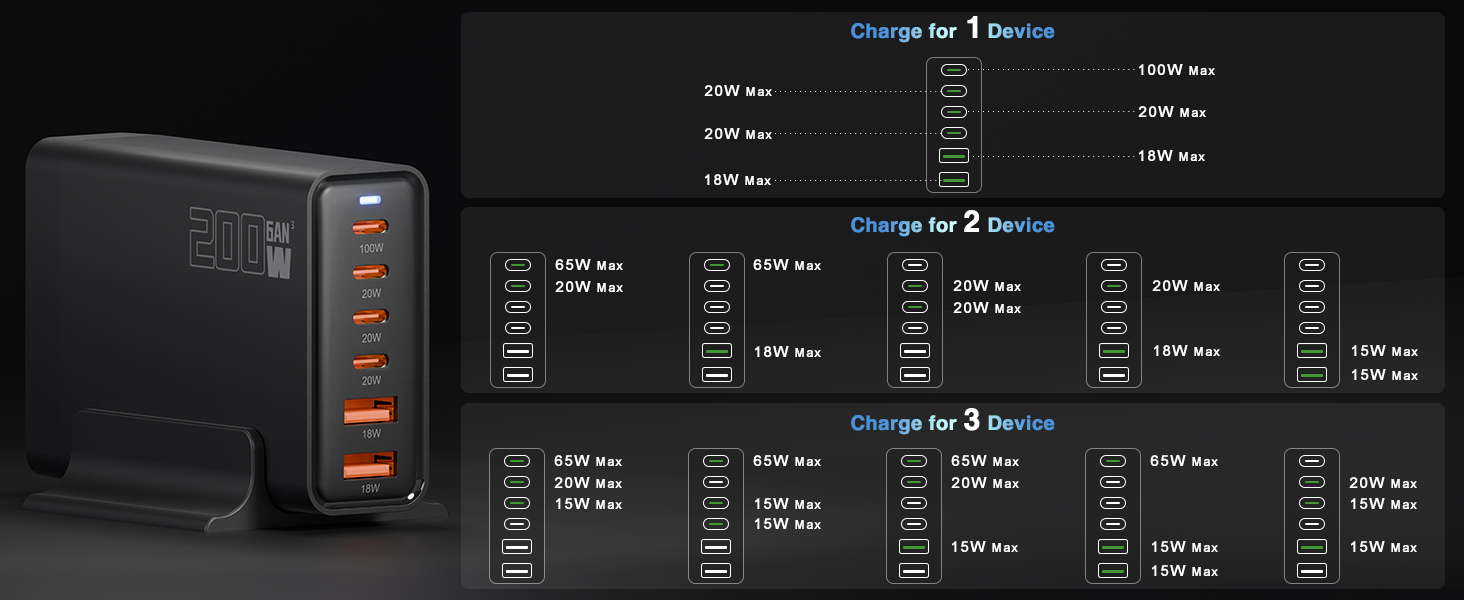Image resolution: width=1464 pixels, height=600 pixels.
Task: Select the bottom USB-A icon in last diagram
Action: point(1311,571)
